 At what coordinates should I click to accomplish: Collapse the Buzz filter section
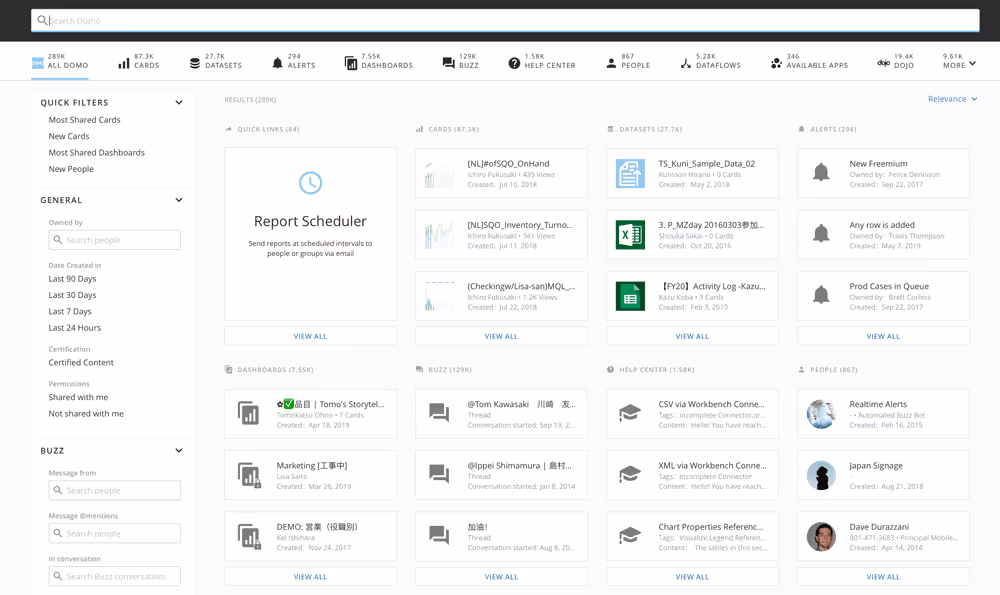[x=179, y=450]
